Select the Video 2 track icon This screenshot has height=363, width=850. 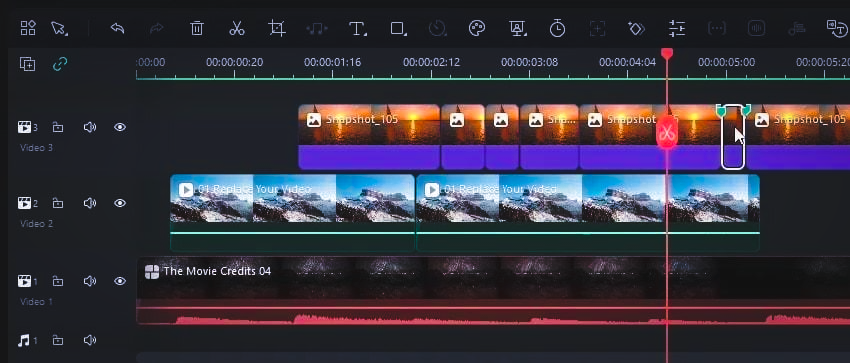coord(25,203)
